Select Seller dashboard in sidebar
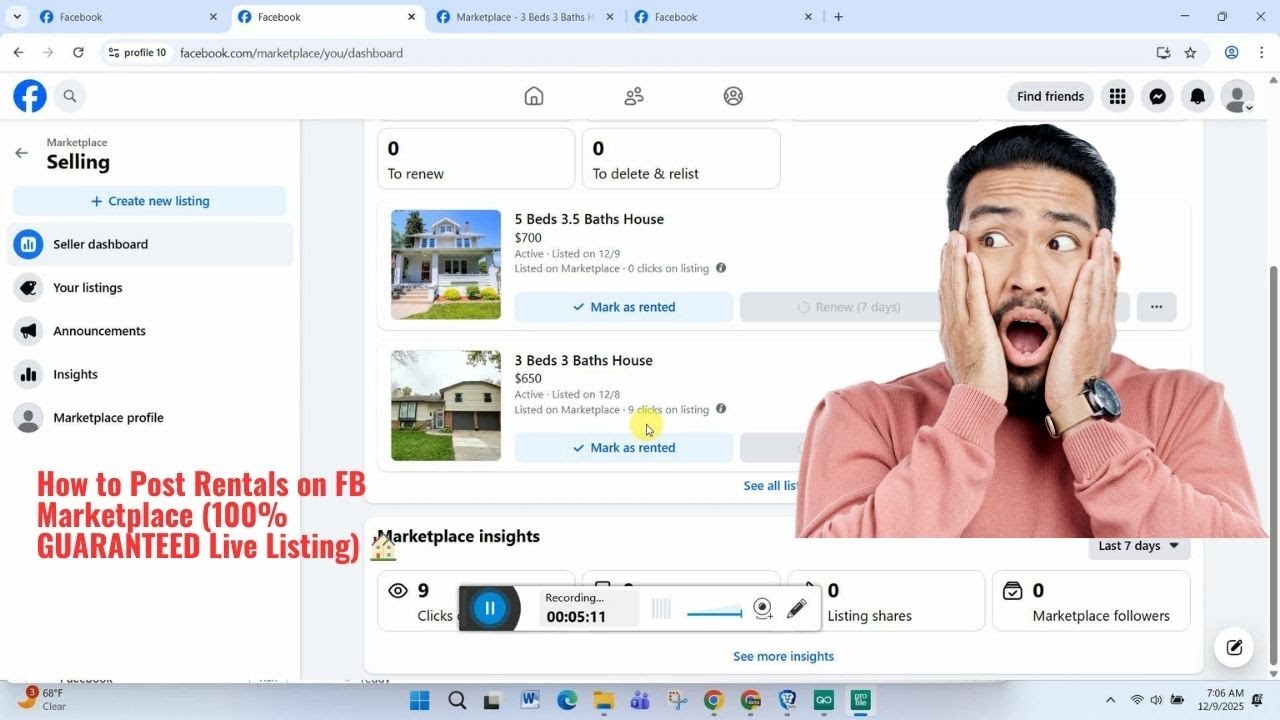 tap(150, 244)
